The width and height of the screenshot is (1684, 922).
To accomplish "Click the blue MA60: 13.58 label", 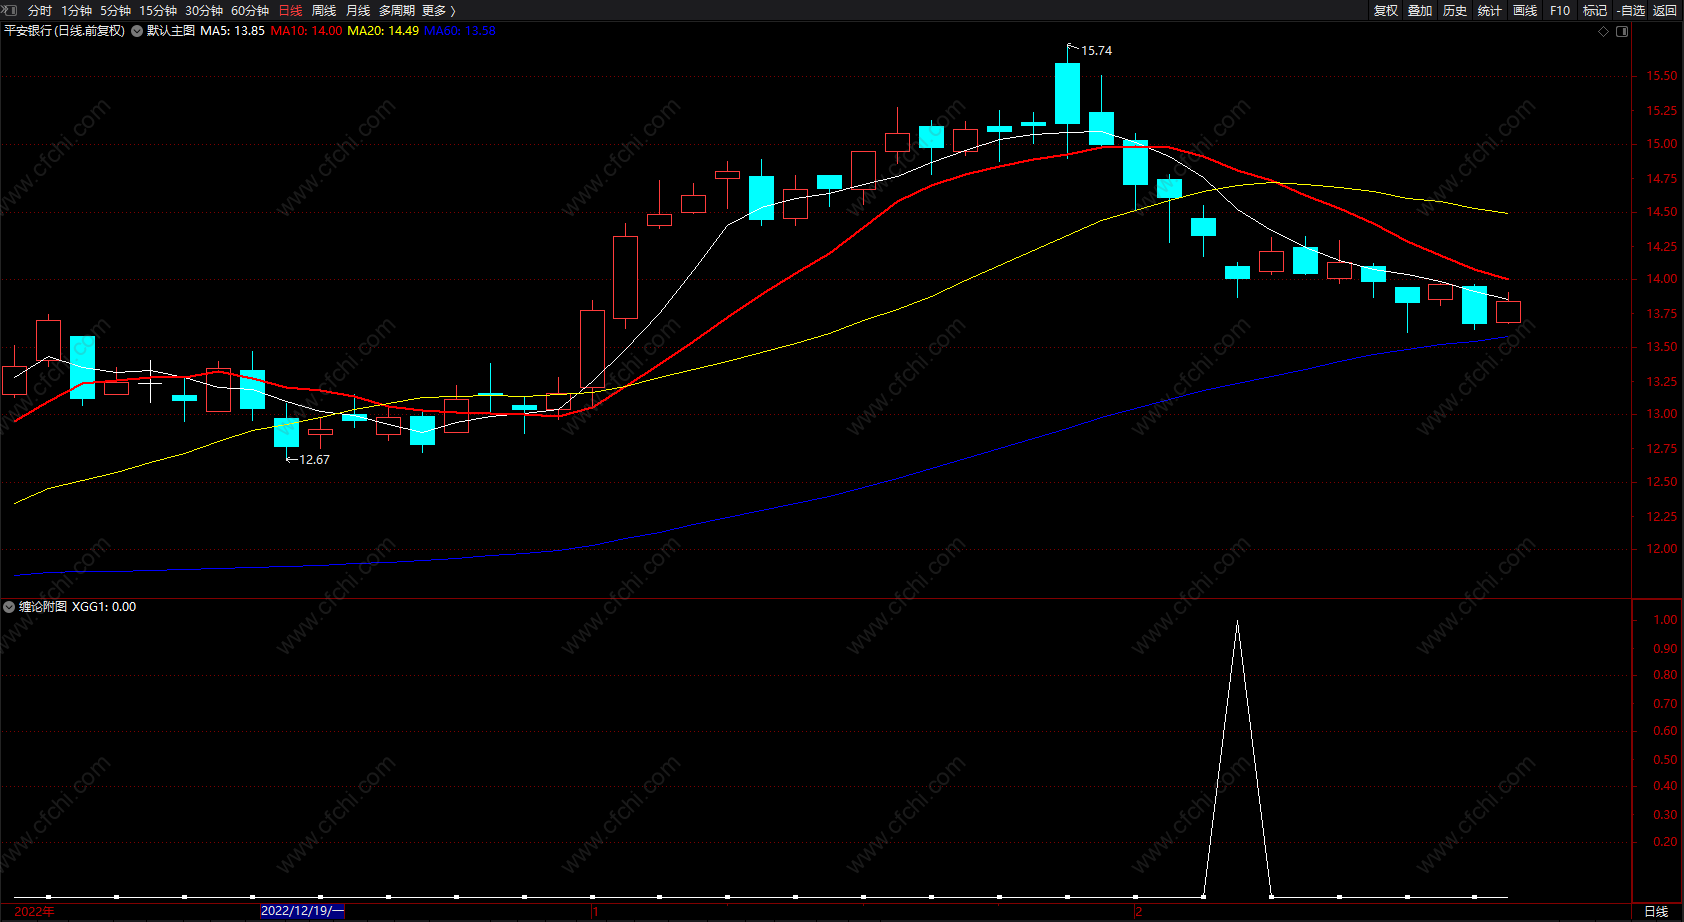I will click(x=460, y=31).
